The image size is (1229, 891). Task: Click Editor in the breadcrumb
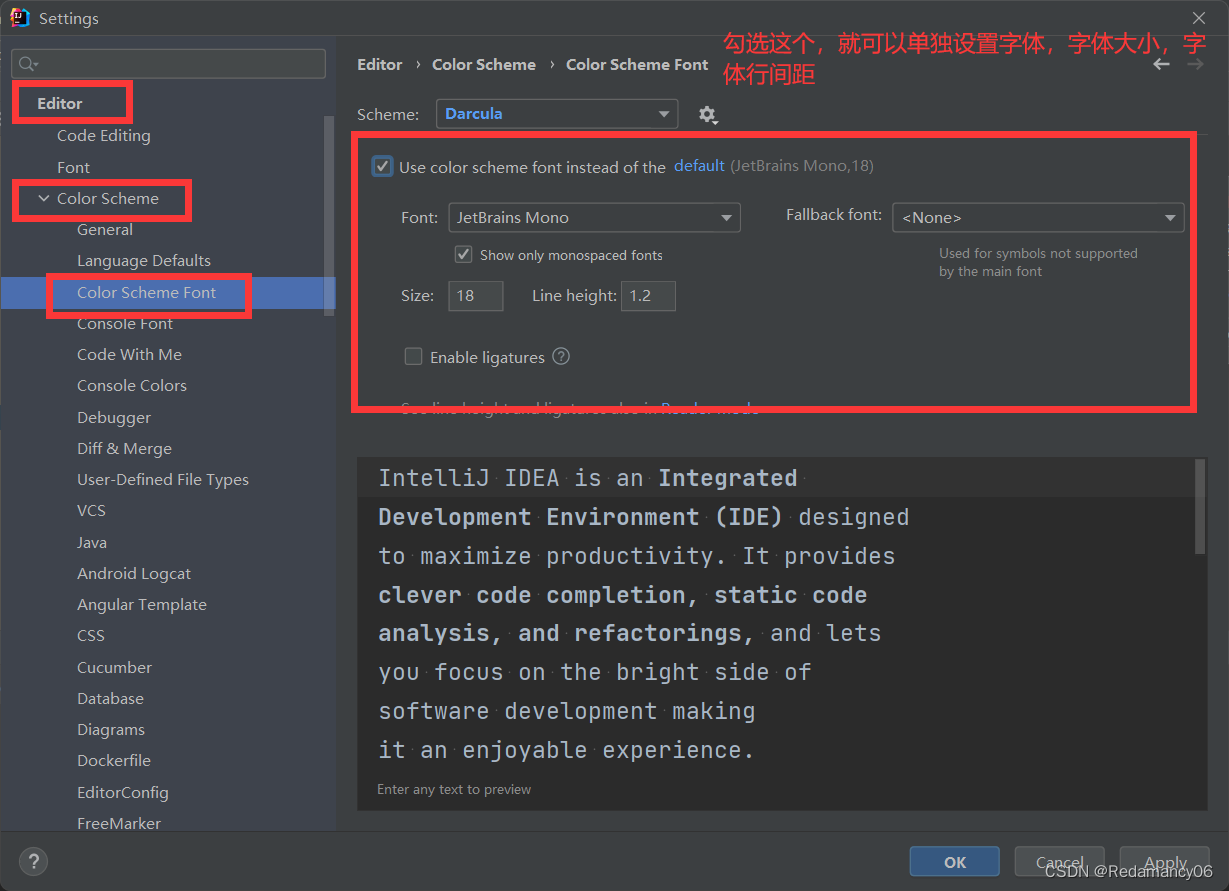[x=380, y=64]
